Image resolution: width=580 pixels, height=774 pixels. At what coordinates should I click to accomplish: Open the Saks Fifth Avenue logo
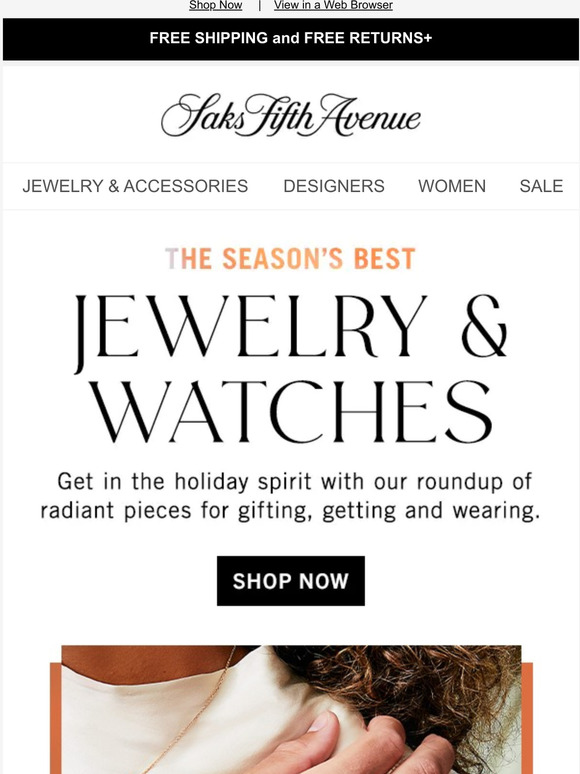click(x=290, y=115)
